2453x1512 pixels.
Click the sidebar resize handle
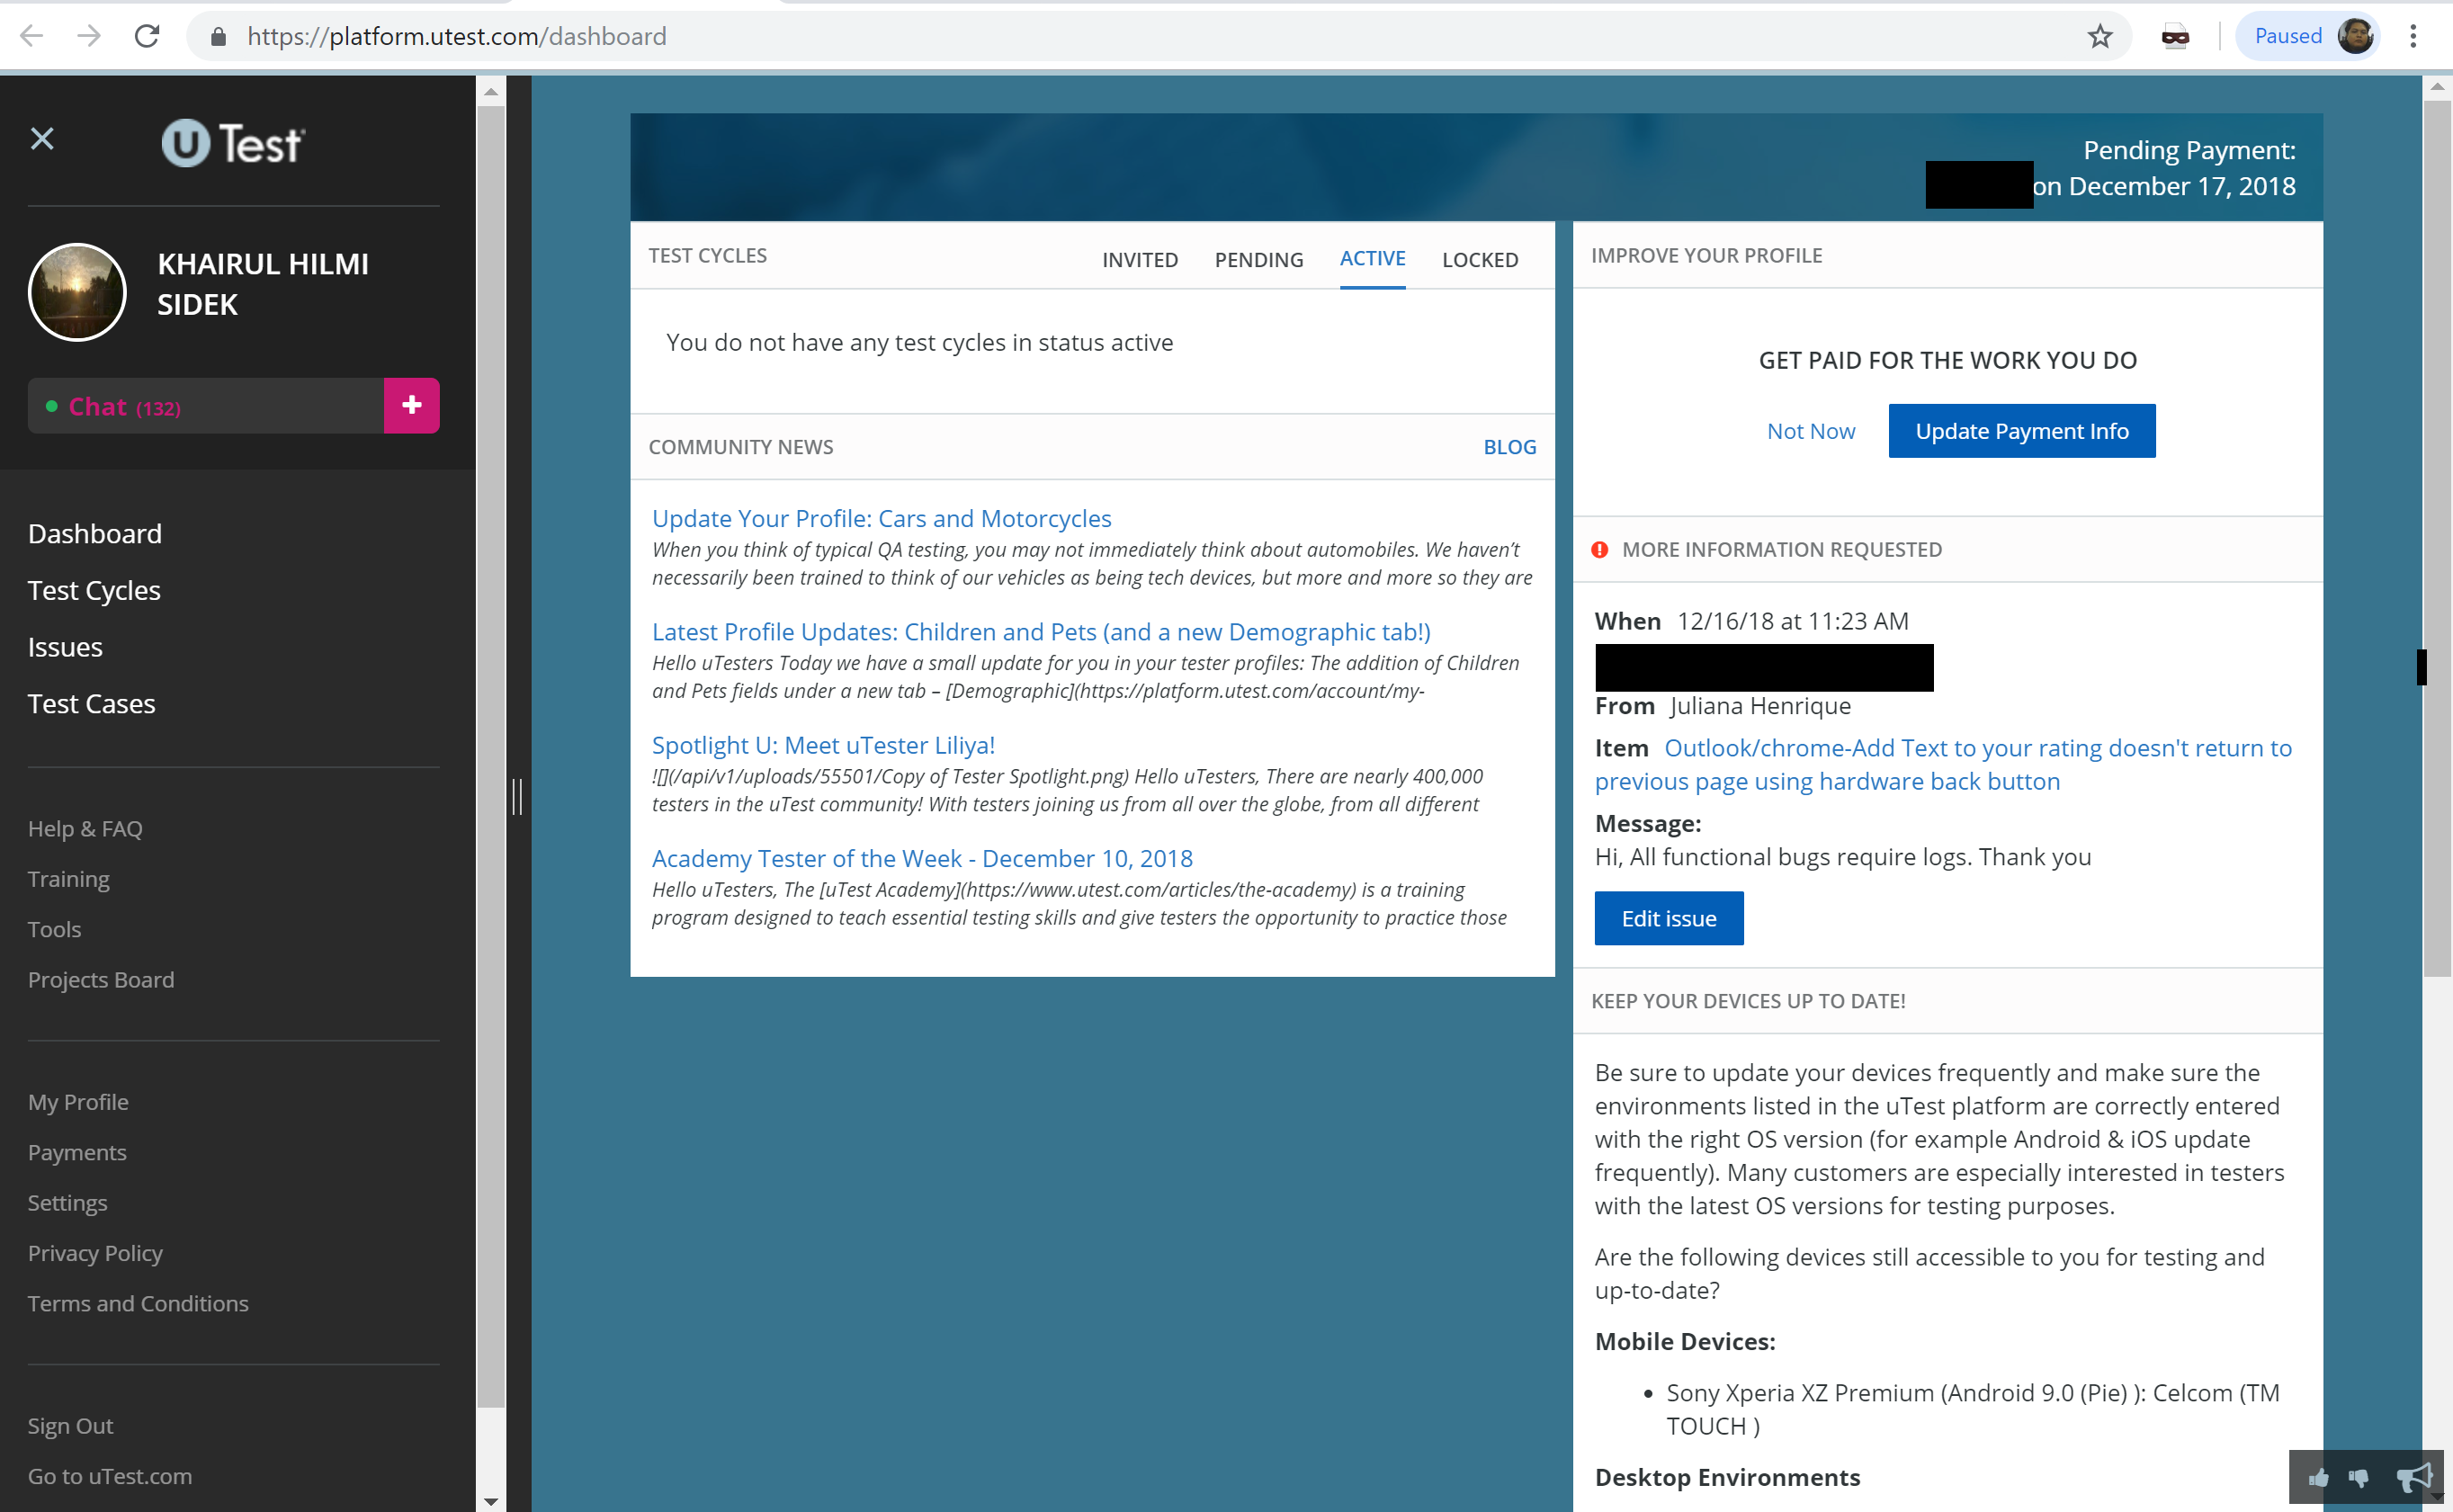click(517, 796)
